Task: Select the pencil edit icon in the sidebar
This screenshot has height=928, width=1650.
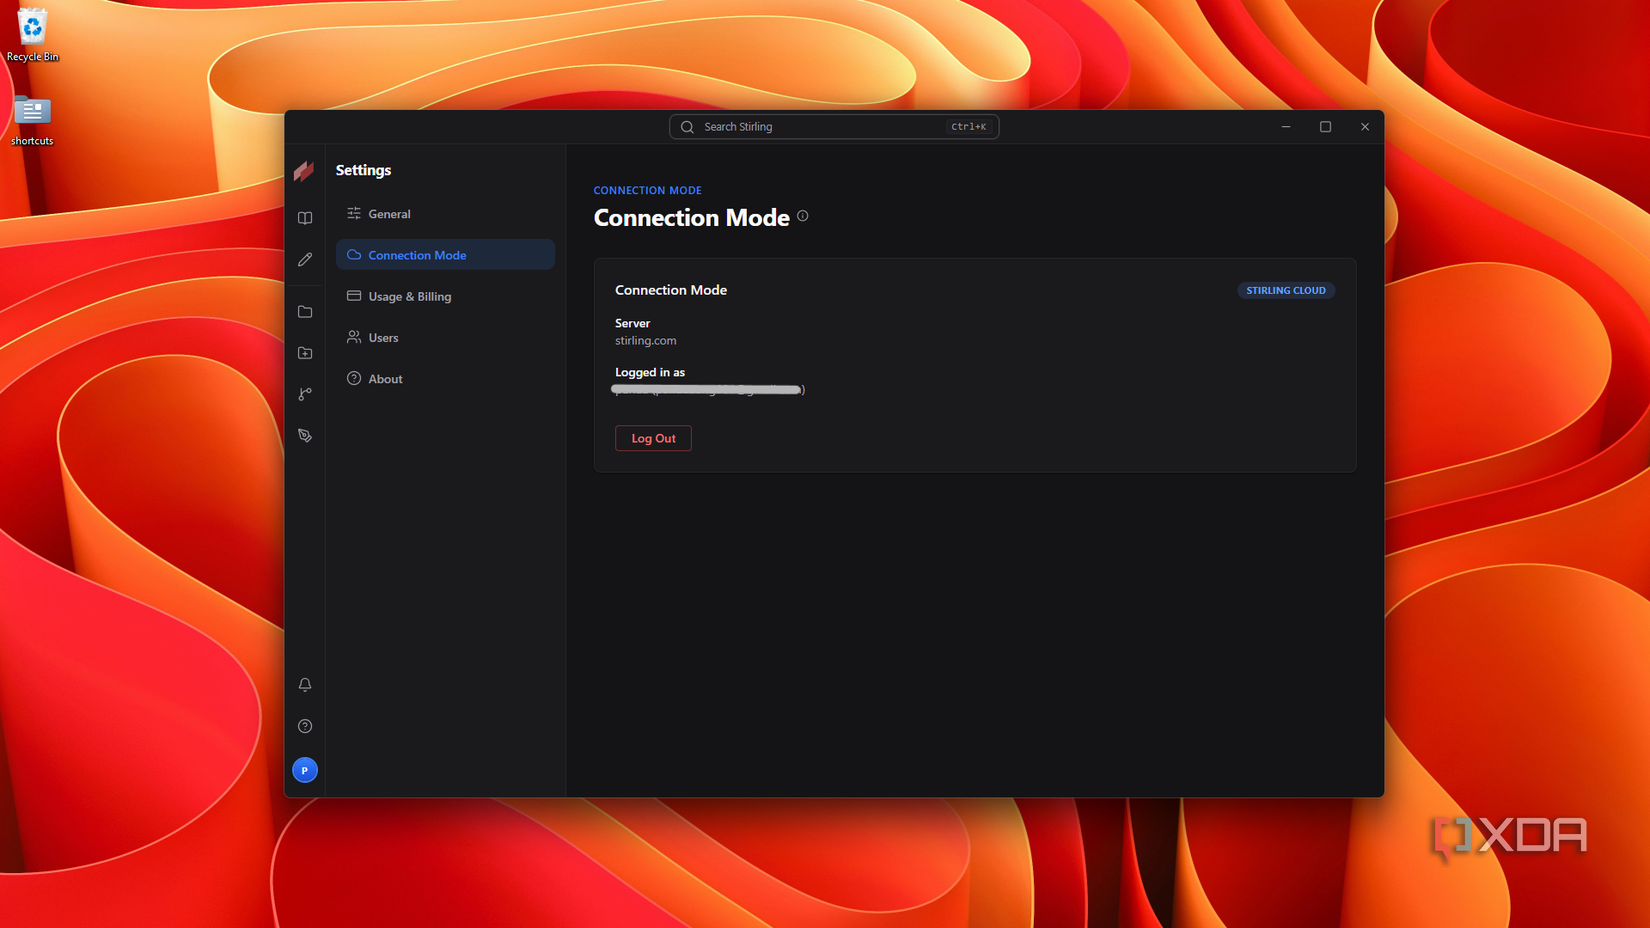Action: coord(305,259)
